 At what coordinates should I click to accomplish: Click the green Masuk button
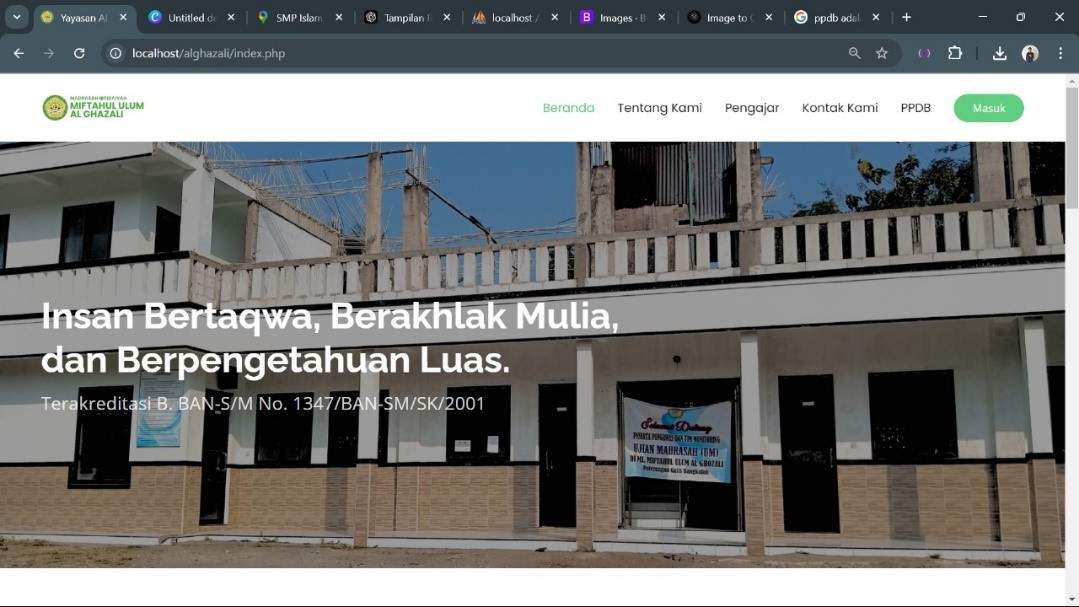pos(988,107)
